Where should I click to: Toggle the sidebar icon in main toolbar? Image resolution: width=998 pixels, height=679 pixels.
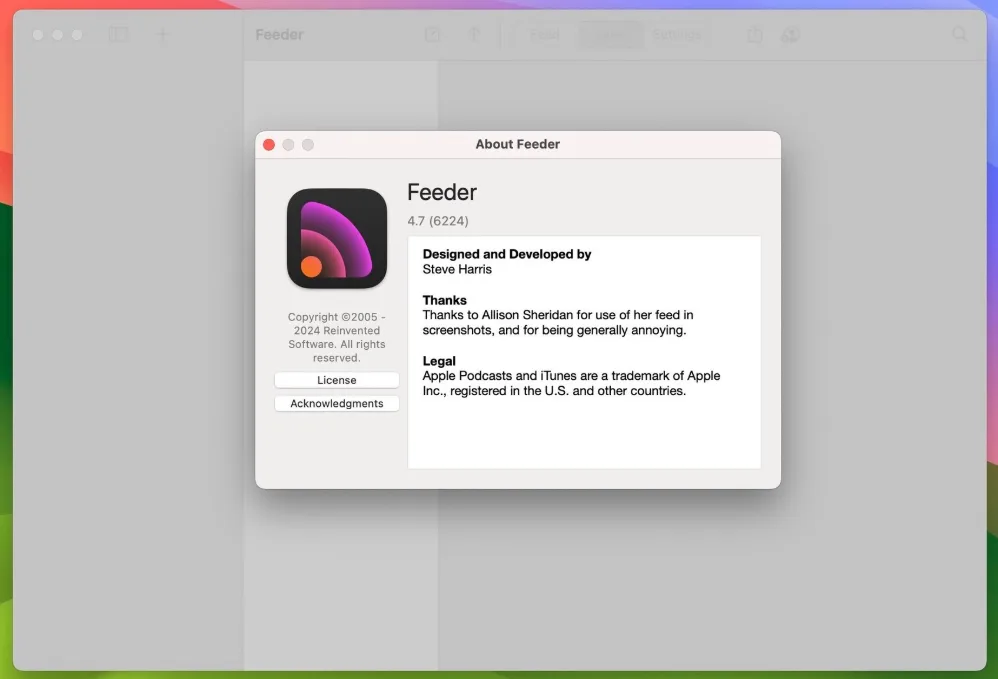(x=118, y=35)
